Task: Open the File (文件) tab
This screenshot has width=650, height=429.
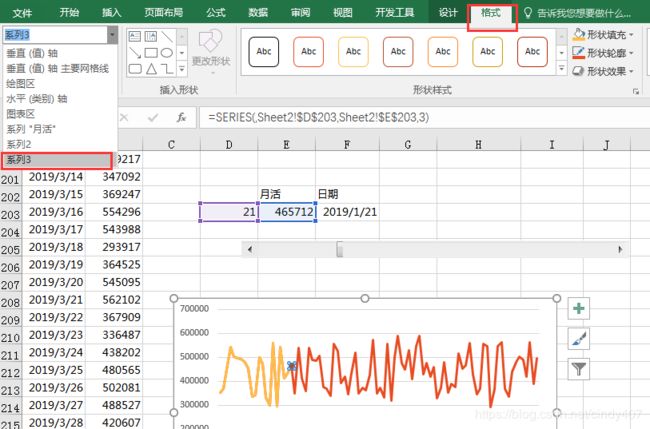Action: tap(22, 13)
